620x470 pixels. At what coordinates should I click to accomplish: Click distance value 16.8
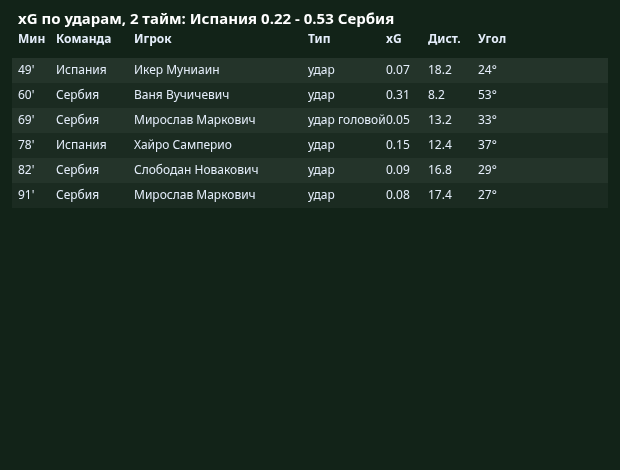click(440, 170)
